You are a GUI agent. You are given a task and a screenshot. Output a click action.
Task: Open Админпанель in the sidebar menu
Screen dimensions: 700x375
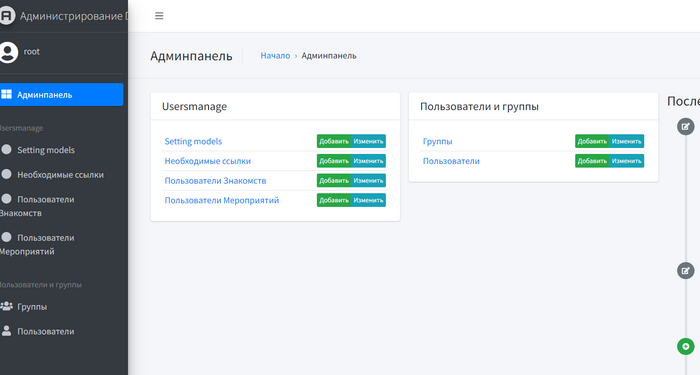(x=62, y=95)
